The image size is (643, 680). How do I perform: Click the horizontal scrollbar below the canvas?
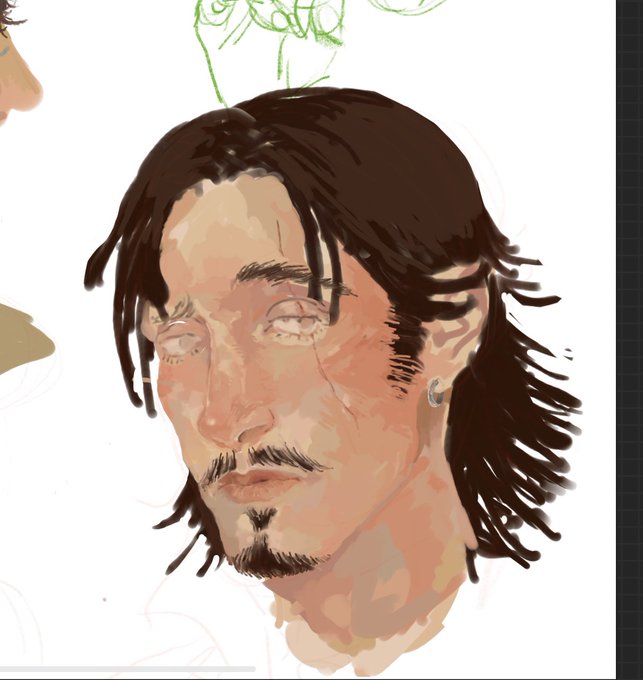[x=127, y=669]
